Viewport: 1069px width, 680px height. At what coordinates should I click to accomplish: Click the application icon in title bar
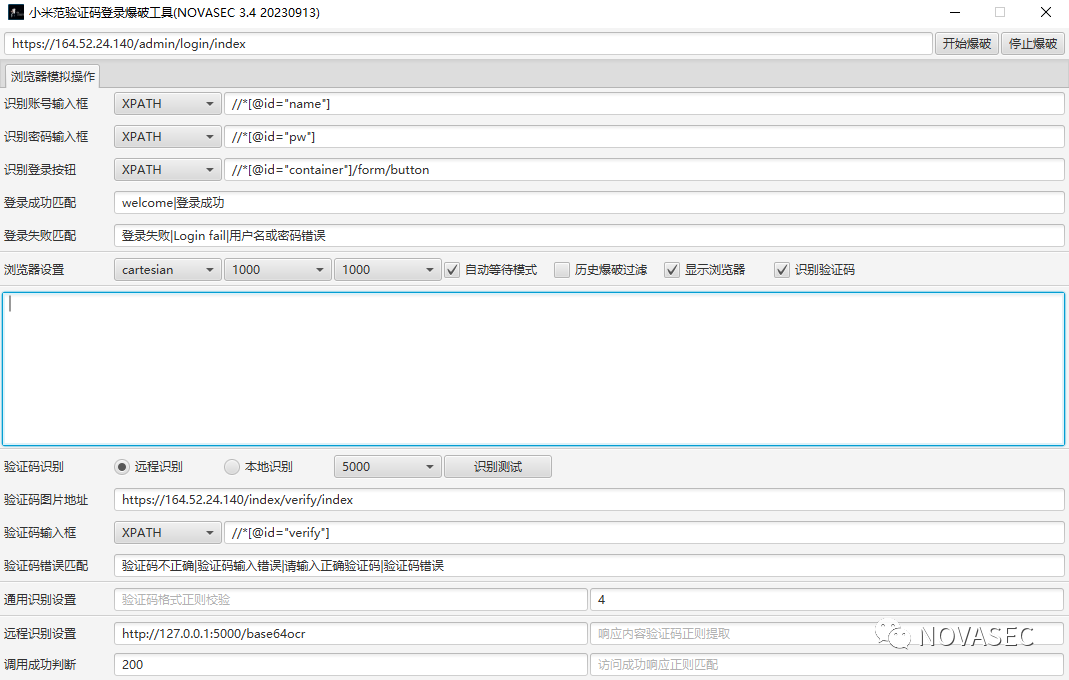click(16, 12)
